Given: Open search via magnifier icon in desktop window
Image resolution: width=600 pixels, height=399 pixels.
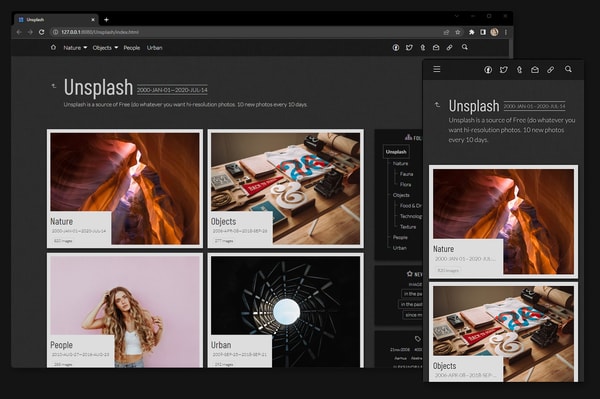Looking at the screenshot, I should point(465,47).
